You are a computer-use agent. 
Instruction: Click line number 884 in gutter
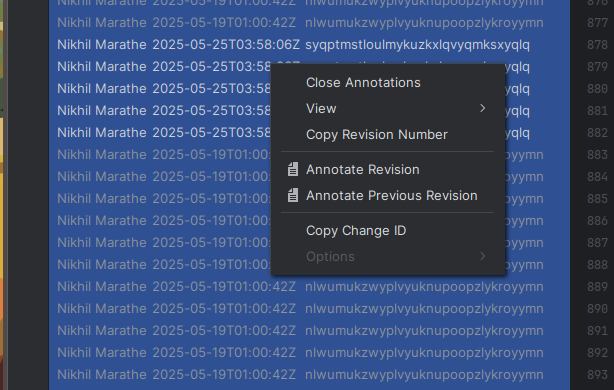tap(598, 177)
